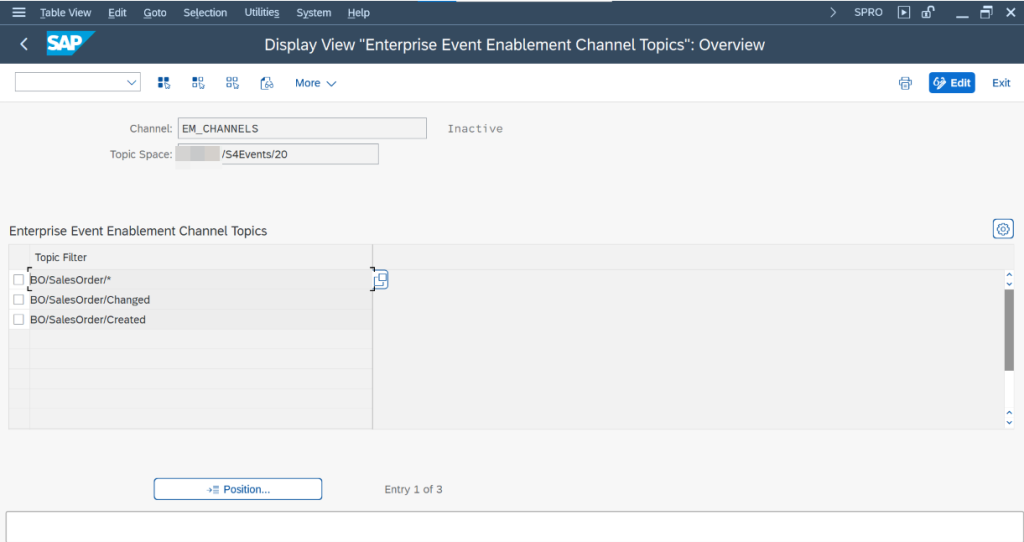Select the BO/SalesOrder/* topic filter cell
The height and width of the screenshot is (542, 1024).
click(200, 279)
